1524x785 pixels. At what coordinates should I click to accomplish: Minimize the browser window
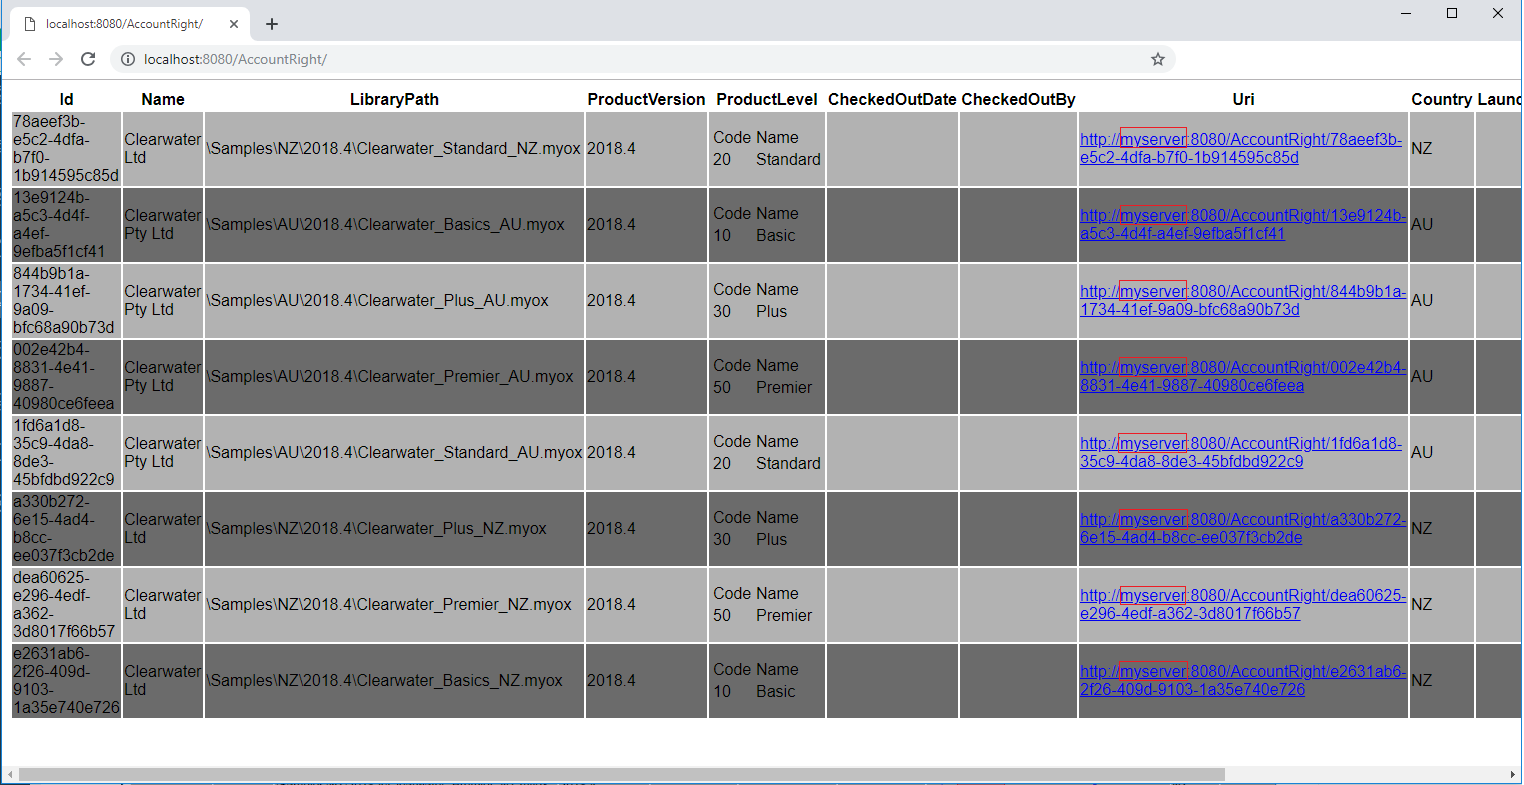tap(1406, 13)
